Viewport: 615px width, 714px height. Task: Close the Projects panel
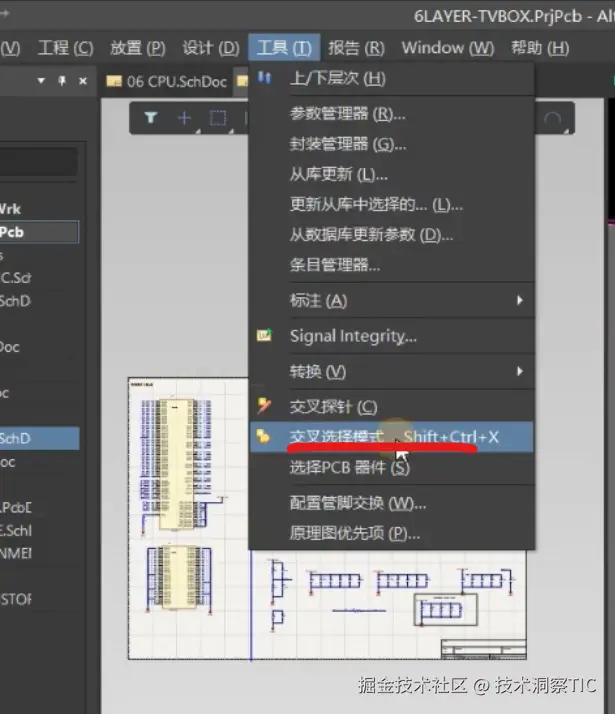click(x=82, y=81)
